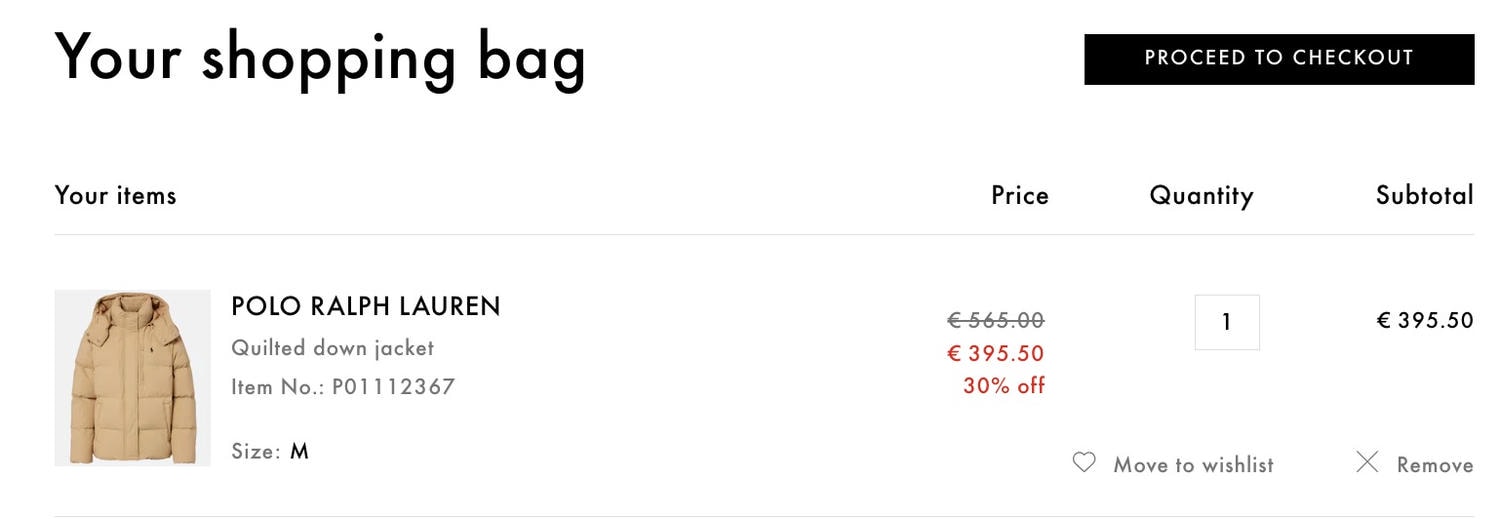Click the red € 395.50 sale price

coord(995,353)
